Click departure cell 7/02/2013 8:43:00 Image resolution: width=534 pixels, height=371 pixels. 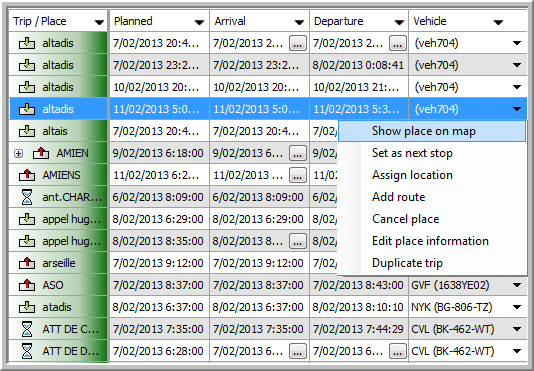point(358,285)
